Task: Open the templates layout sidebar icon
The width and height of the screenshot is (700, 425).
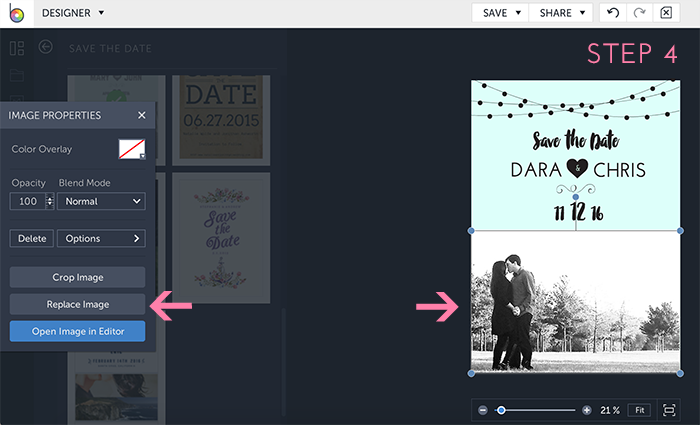Action: point(17,48)
